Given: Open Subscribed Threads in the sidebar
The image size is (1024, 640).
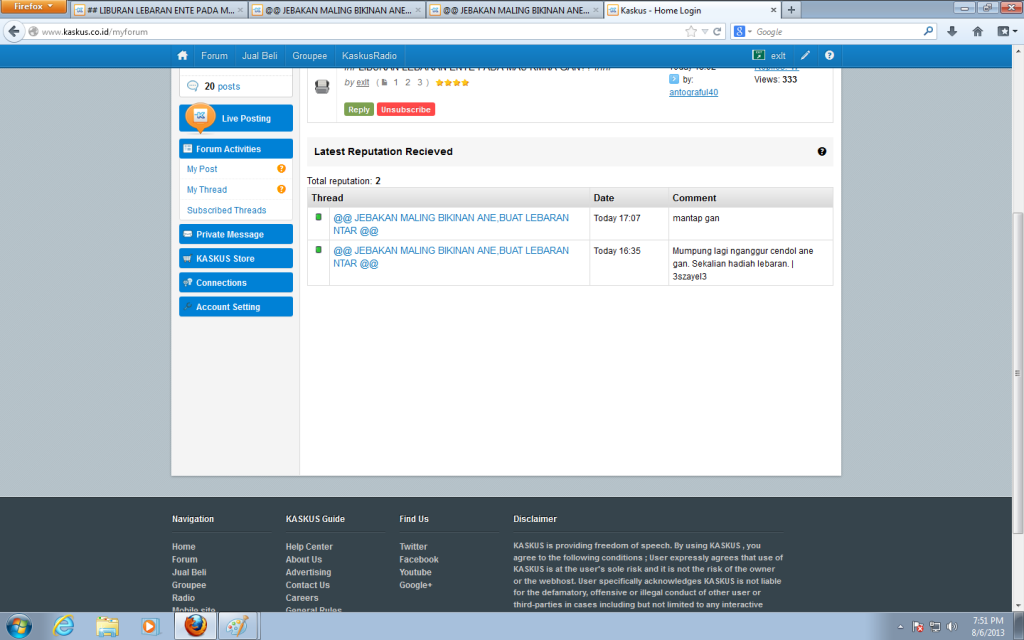Looking at the screenshot, I should (x=226, y=210).
